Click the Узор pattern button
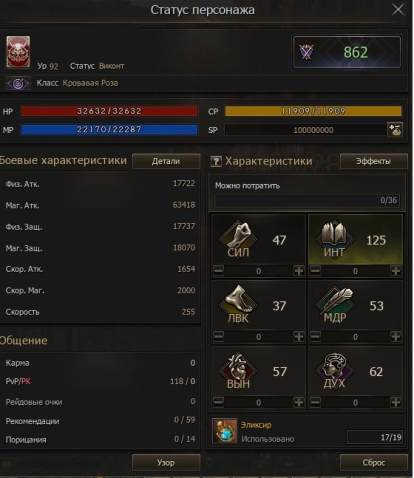This screenshot has height=478, width=414. (x=166, y=463)
